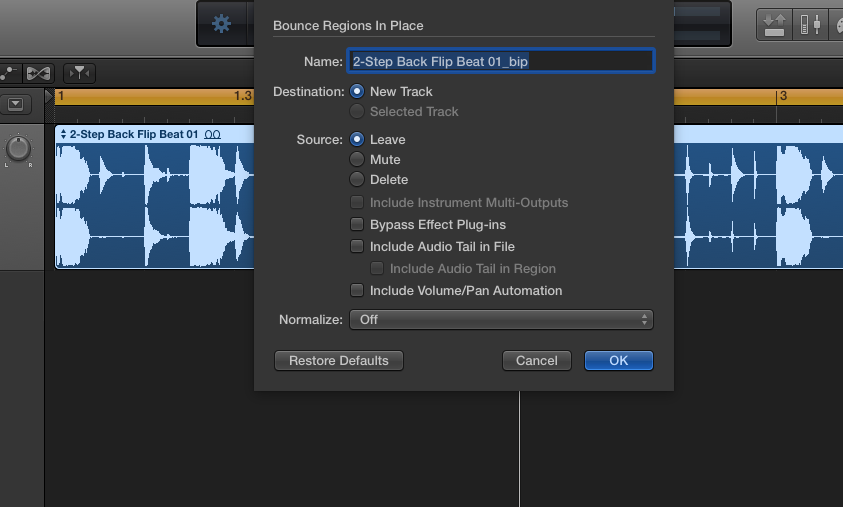Viewport: 843px width, 507px height.
Task: Choose New Track as destination
Action: pos(357,92)
